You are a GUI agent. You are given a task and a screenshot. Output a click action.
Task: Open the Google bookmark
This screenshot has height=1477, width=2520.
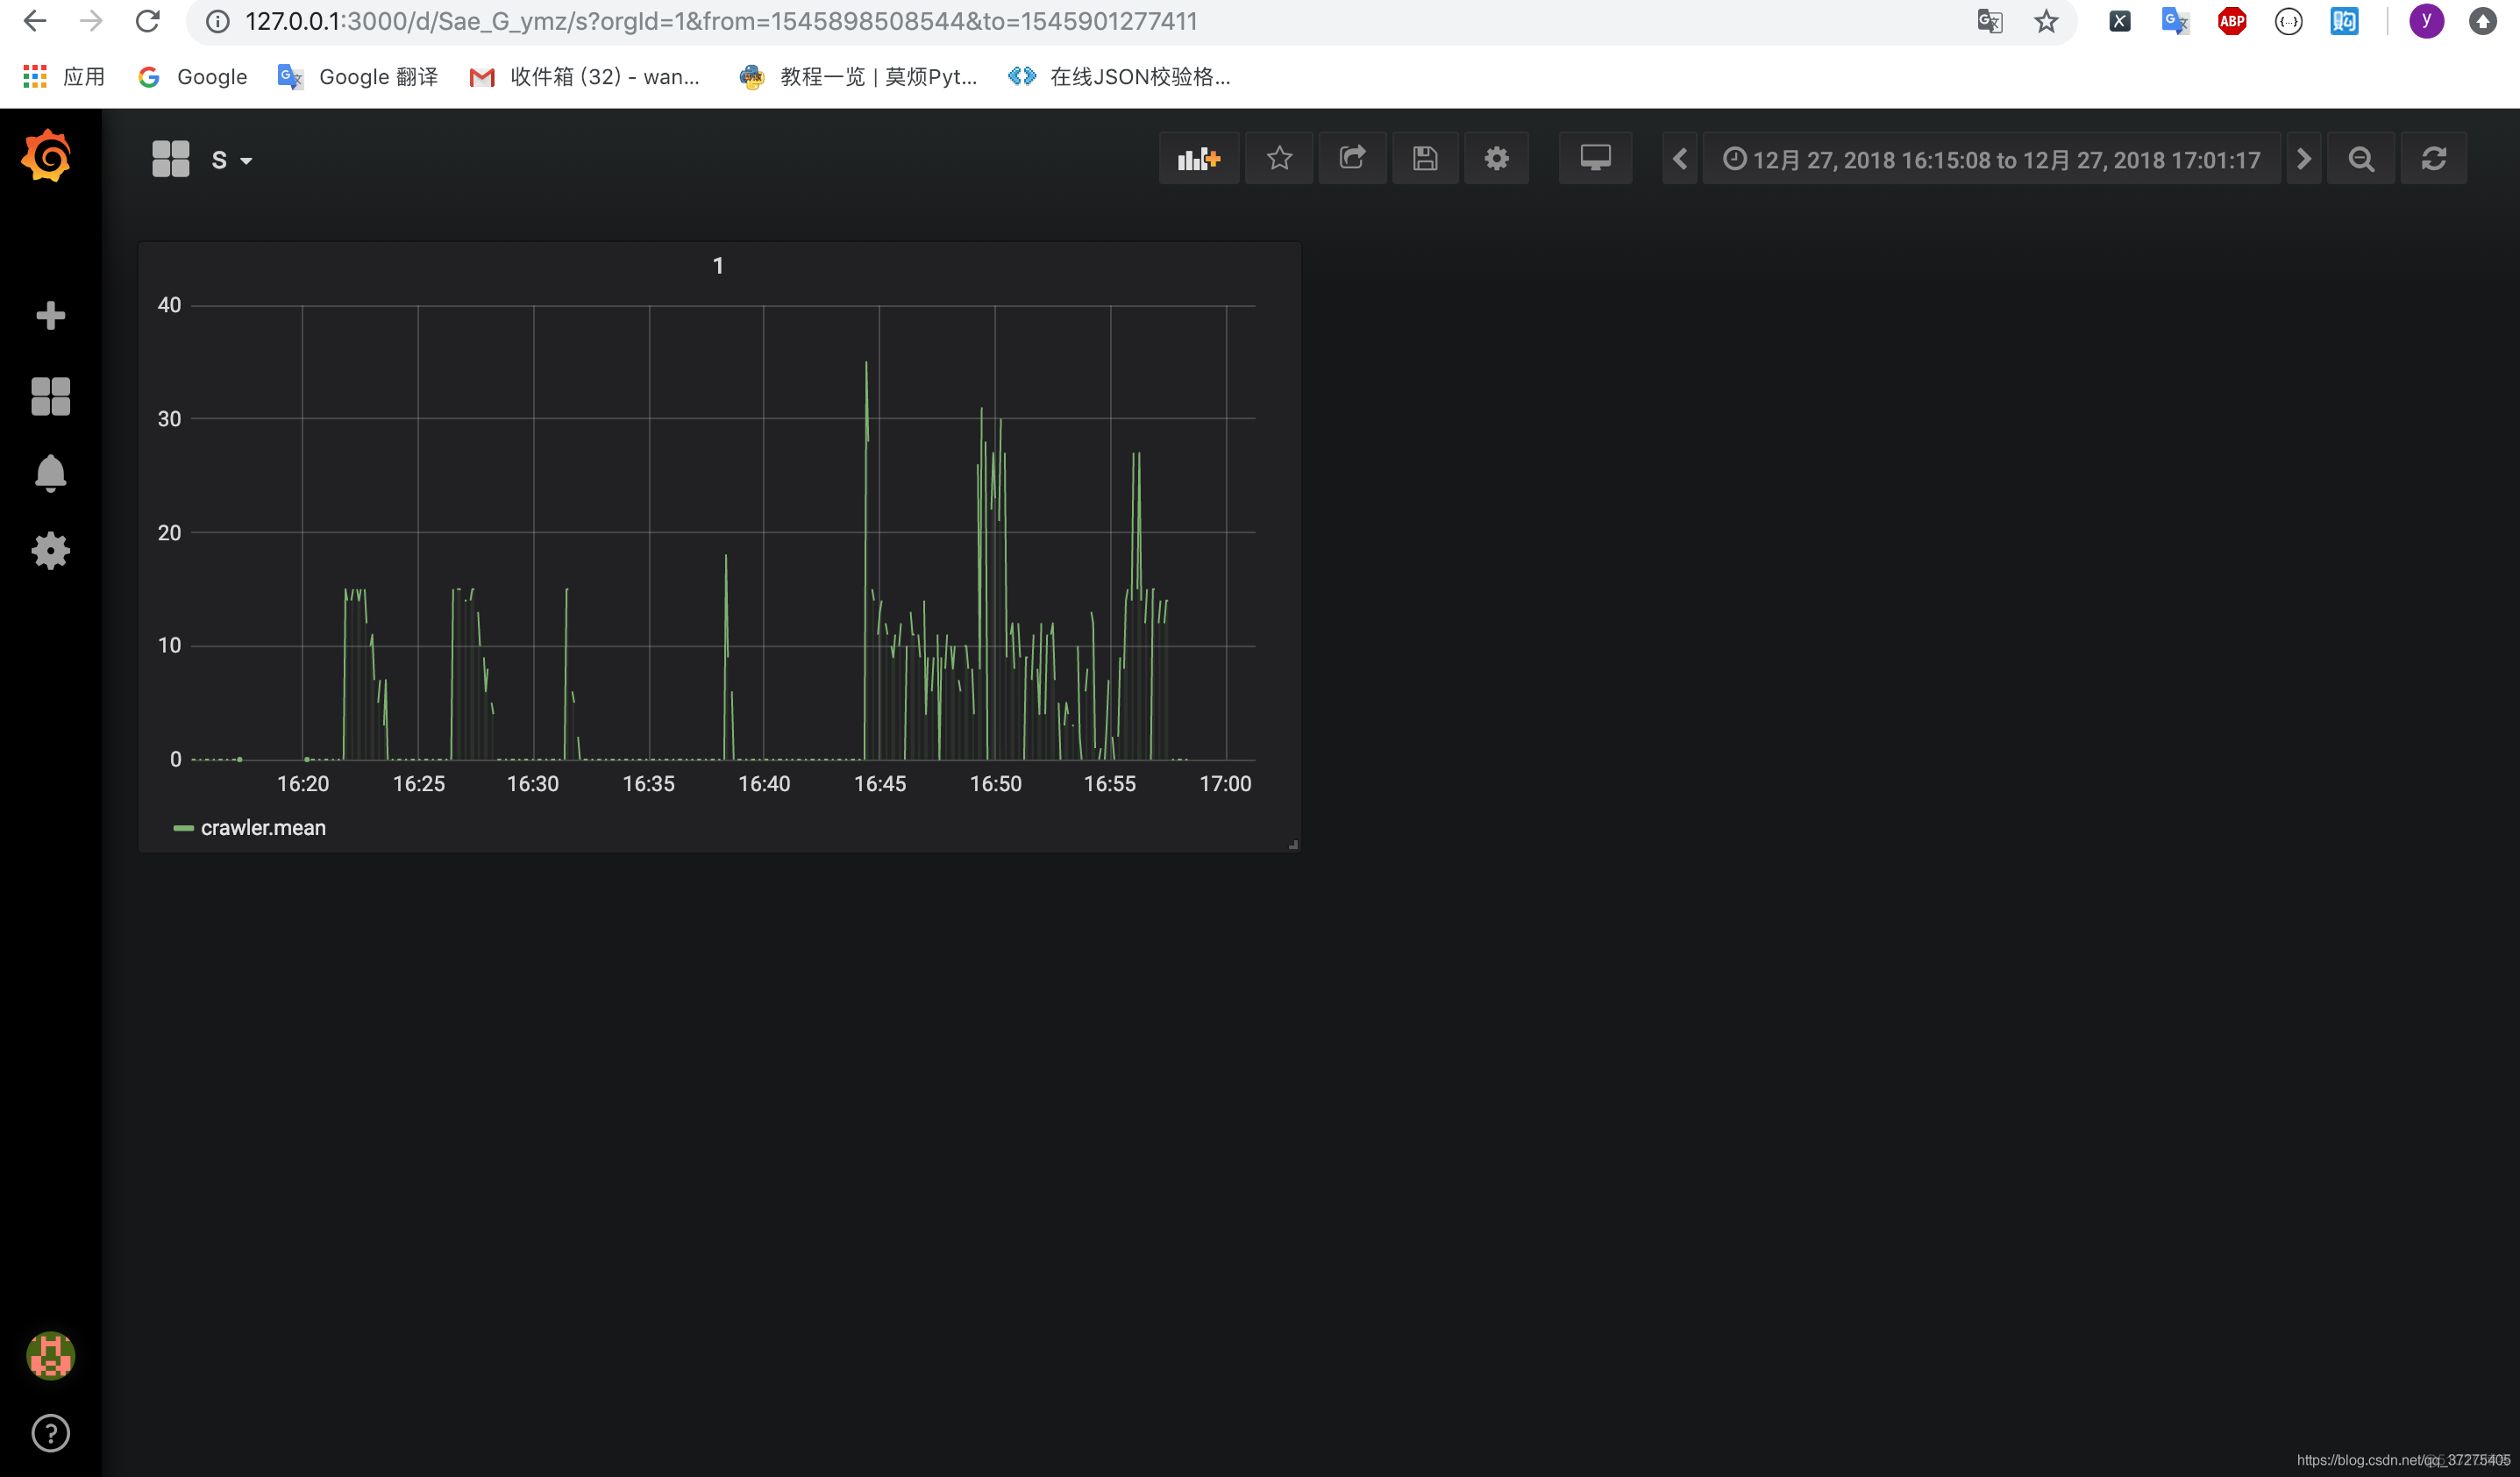tap(193, 77)
